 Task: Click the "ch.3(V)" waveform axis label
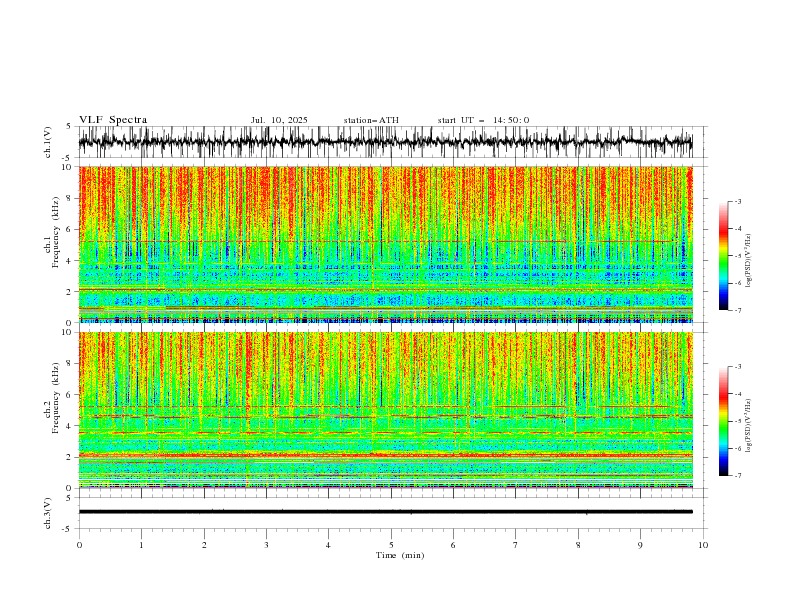pos(48,513)
